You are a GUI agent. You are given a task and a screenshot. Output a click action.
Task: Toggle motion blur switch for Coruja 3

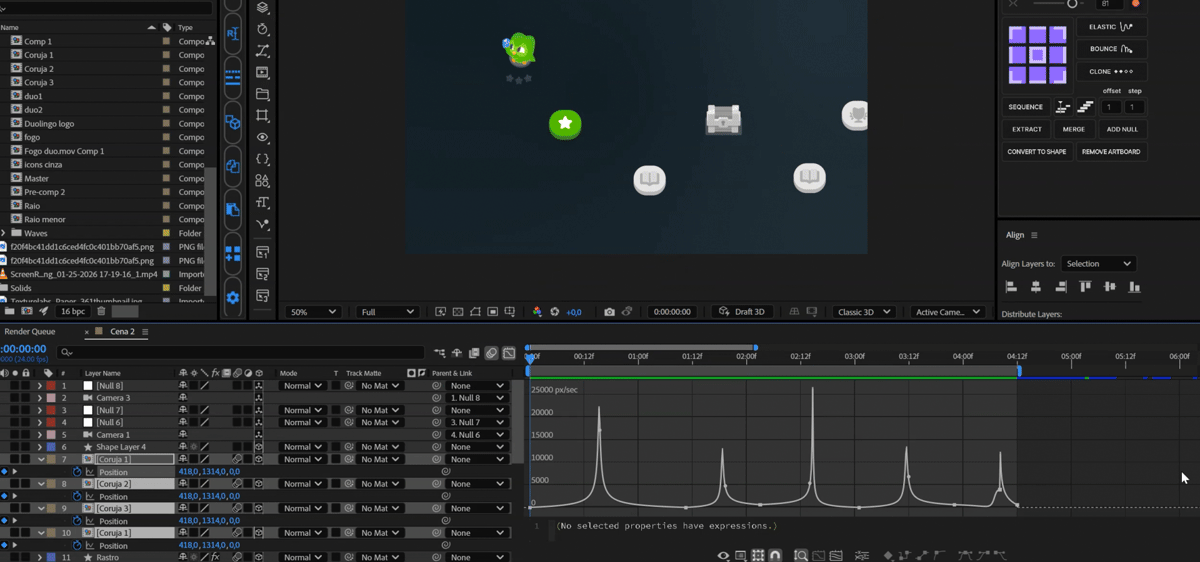(237, 508)
